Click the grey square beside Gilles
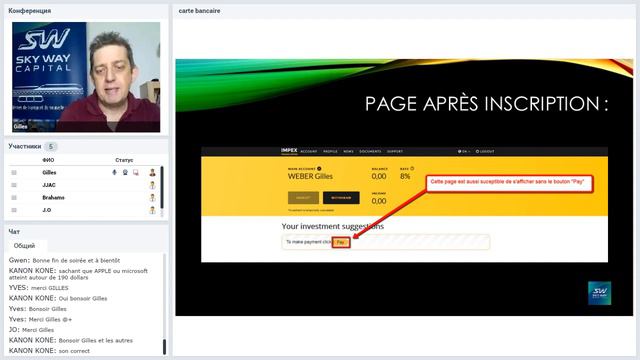The image size is (640, 360). (14, 173)
